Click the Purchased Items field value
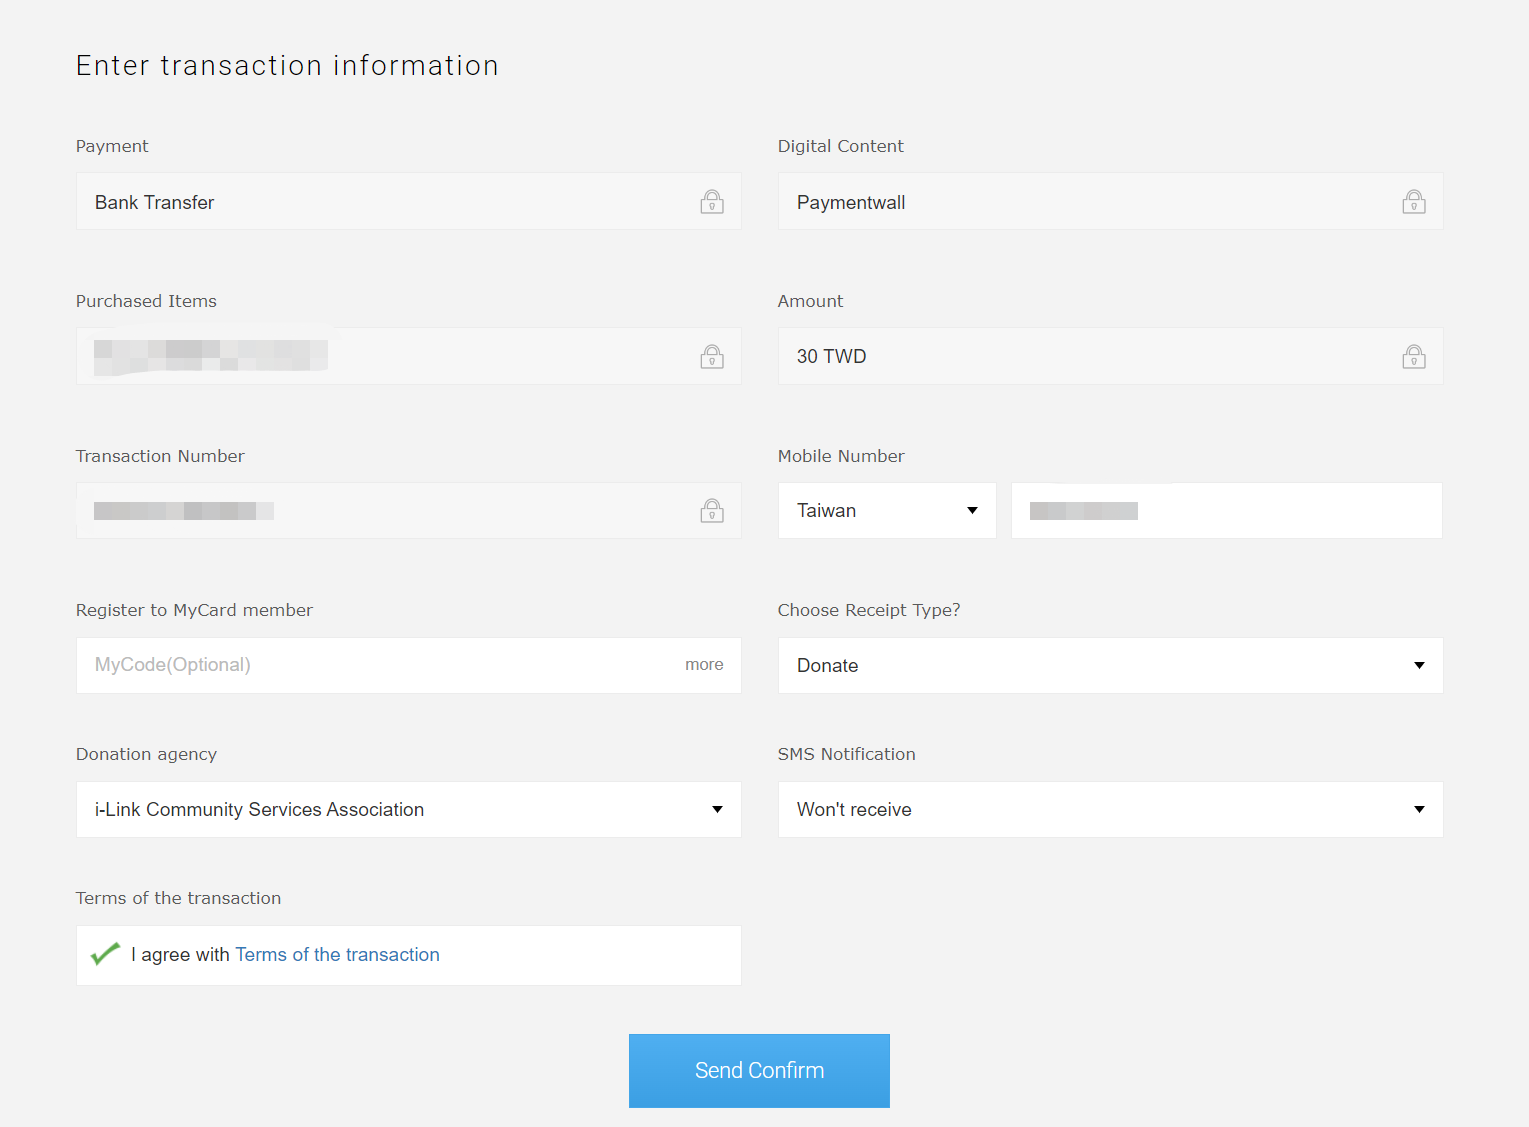 point(210,356)
